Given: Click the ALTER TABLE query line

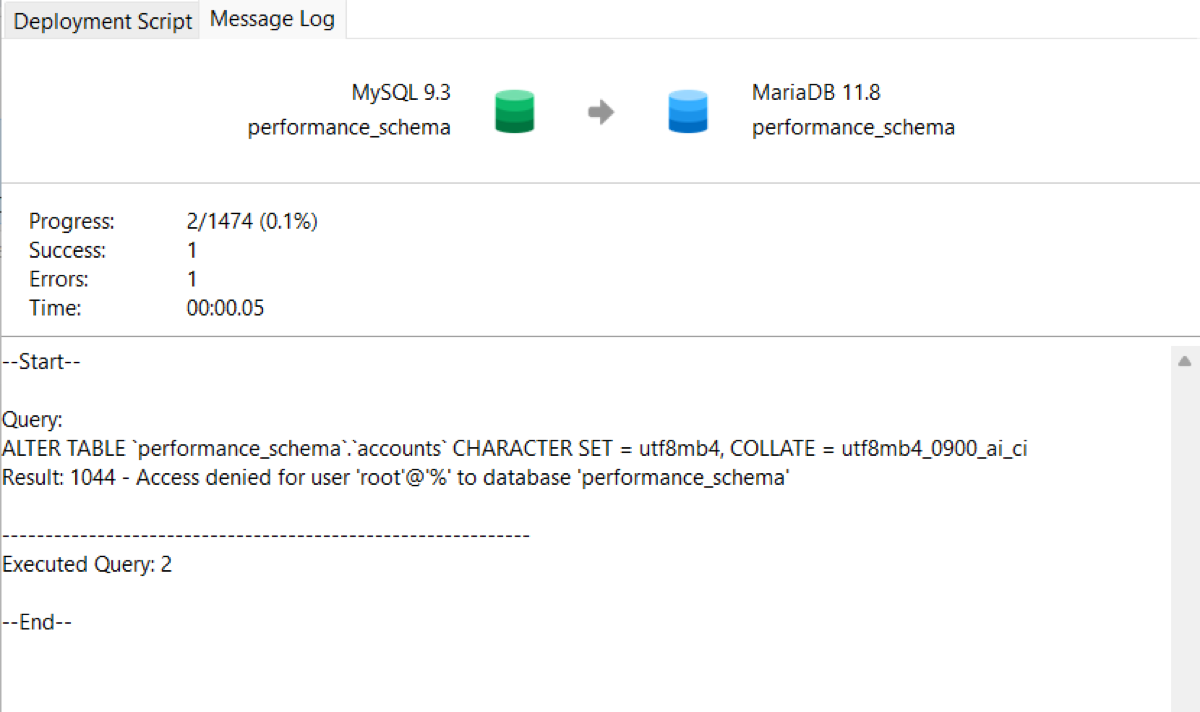Looking at the screenshot, I should [515, 449].
